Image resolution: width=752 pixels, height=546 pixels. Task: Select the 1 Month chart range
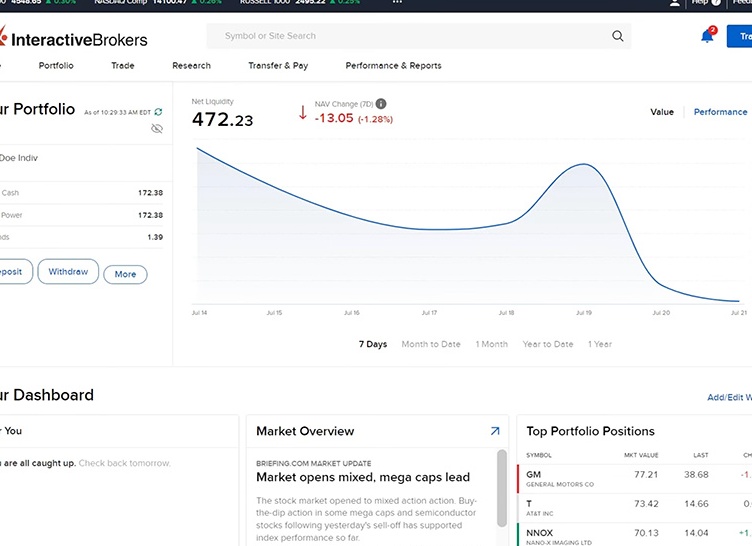point(492,344)
